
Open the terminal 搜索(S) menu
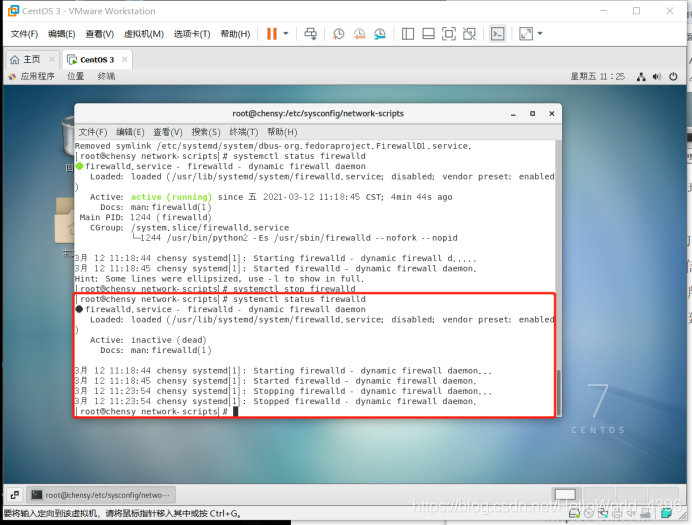[206, 132]
